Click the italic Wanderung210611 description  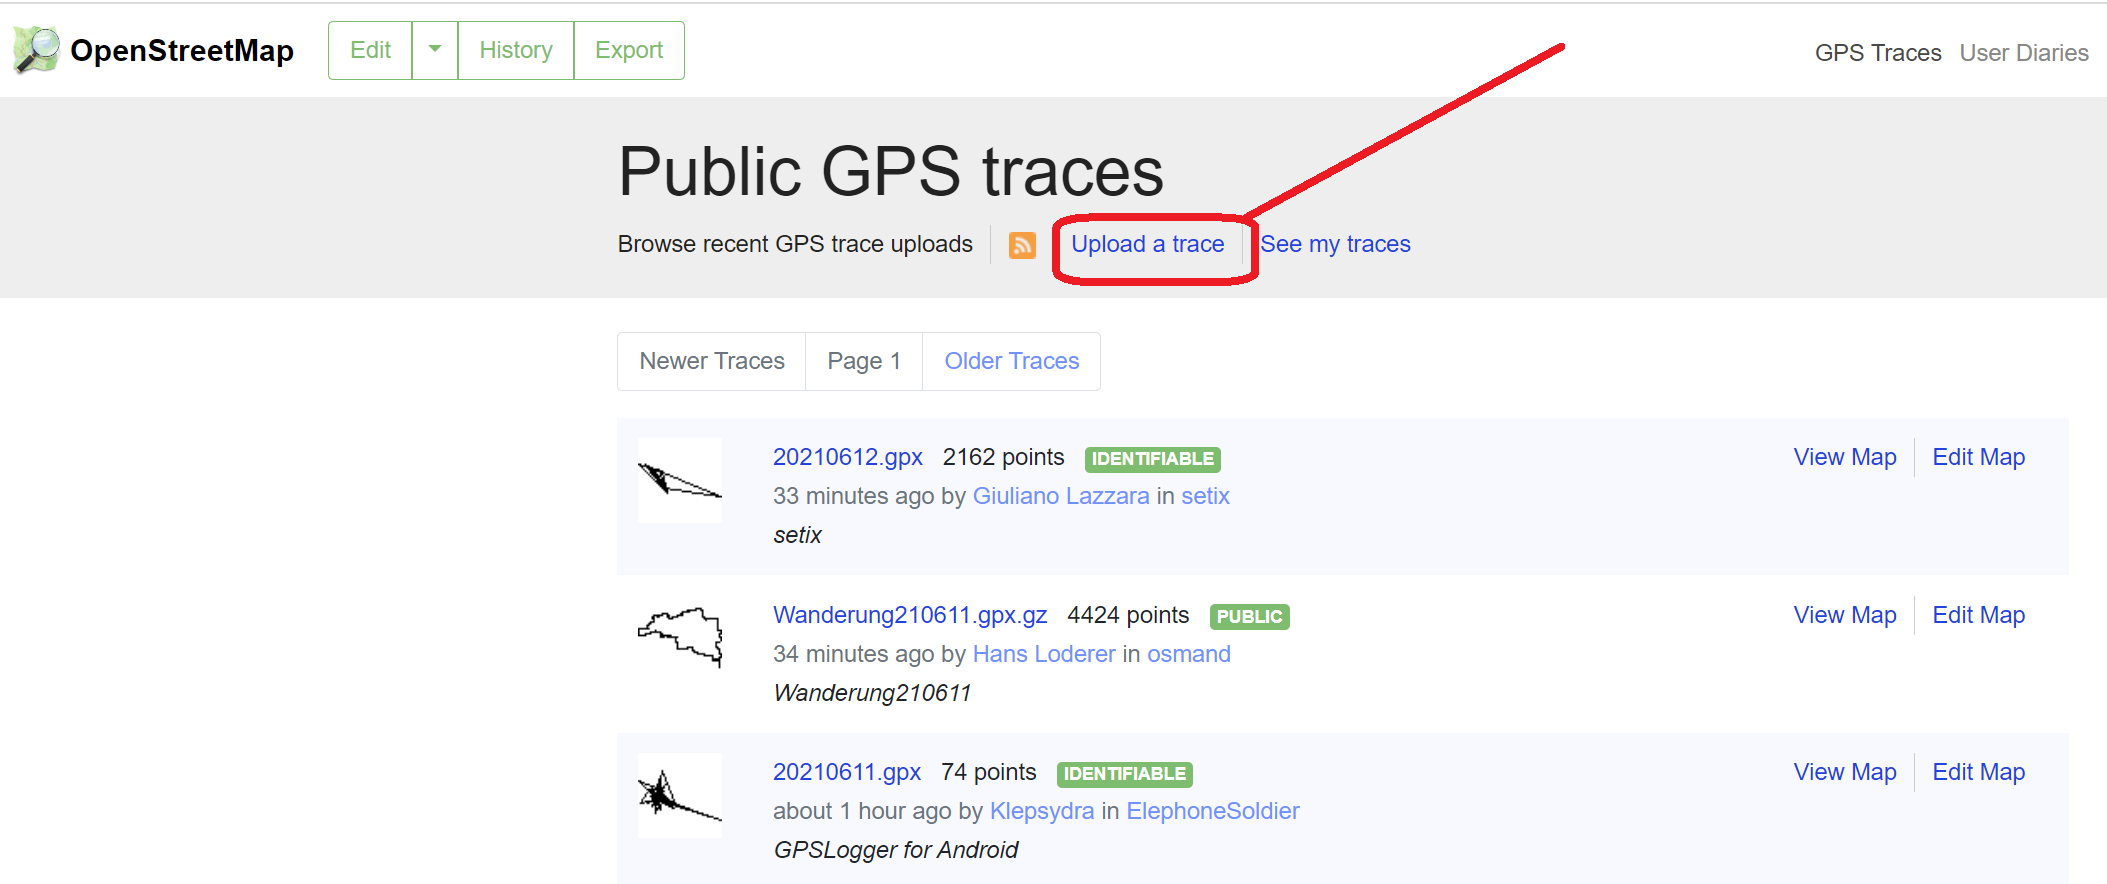point(872,693)
